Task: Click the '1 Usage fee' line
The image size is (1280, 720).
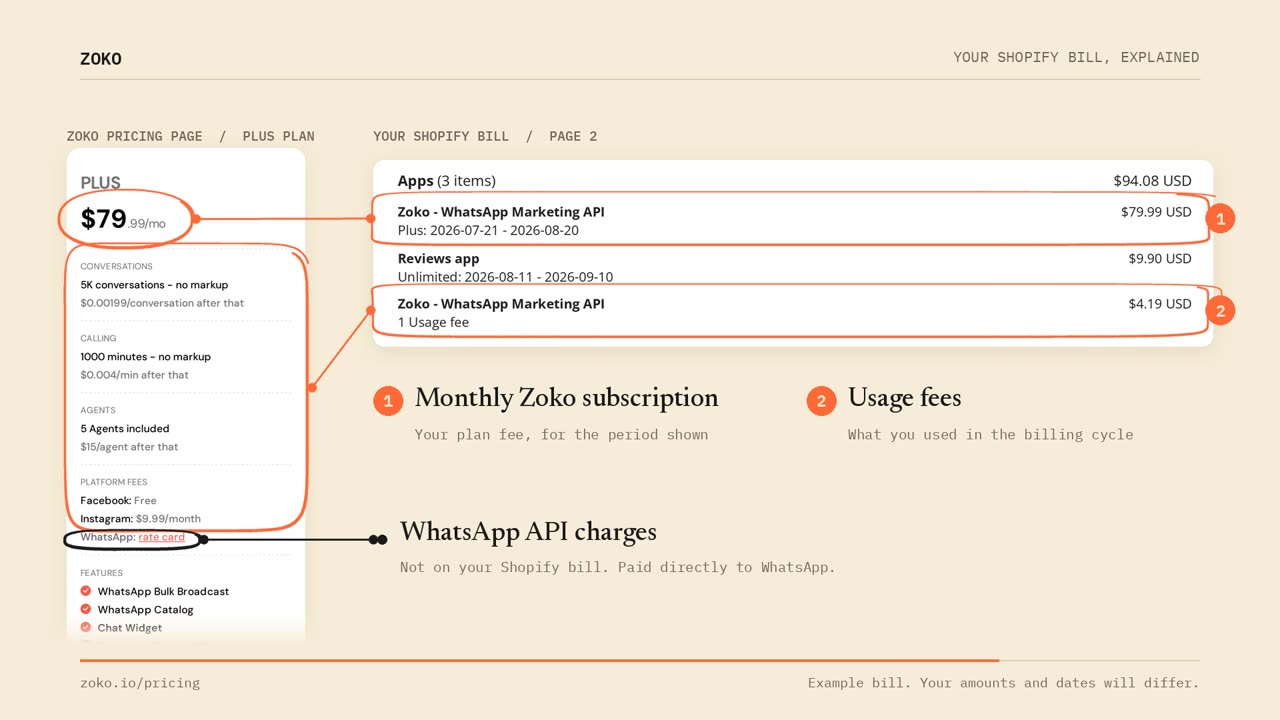Action: [x=433, y=322]
